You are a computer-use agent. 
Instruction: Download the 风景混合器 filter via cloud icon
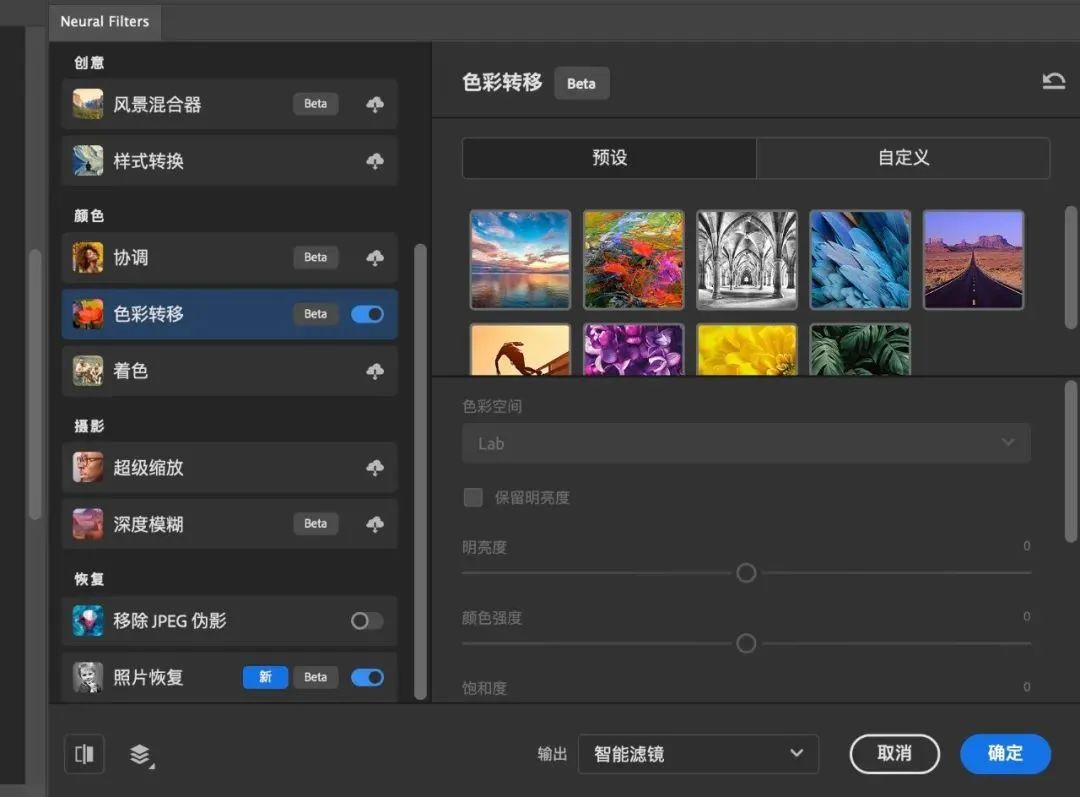click(x=374, y=103)
